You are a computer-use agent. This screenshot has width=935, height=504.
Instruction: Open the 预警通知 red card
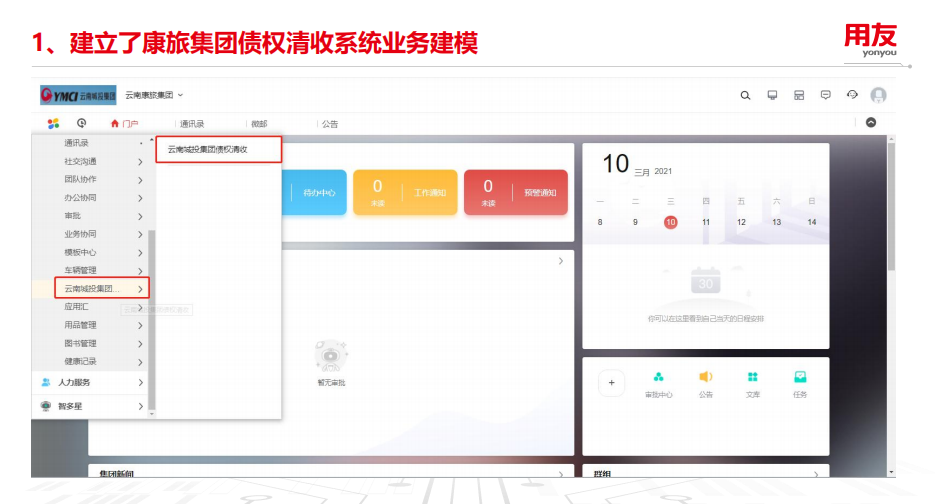tap(516, 193)
